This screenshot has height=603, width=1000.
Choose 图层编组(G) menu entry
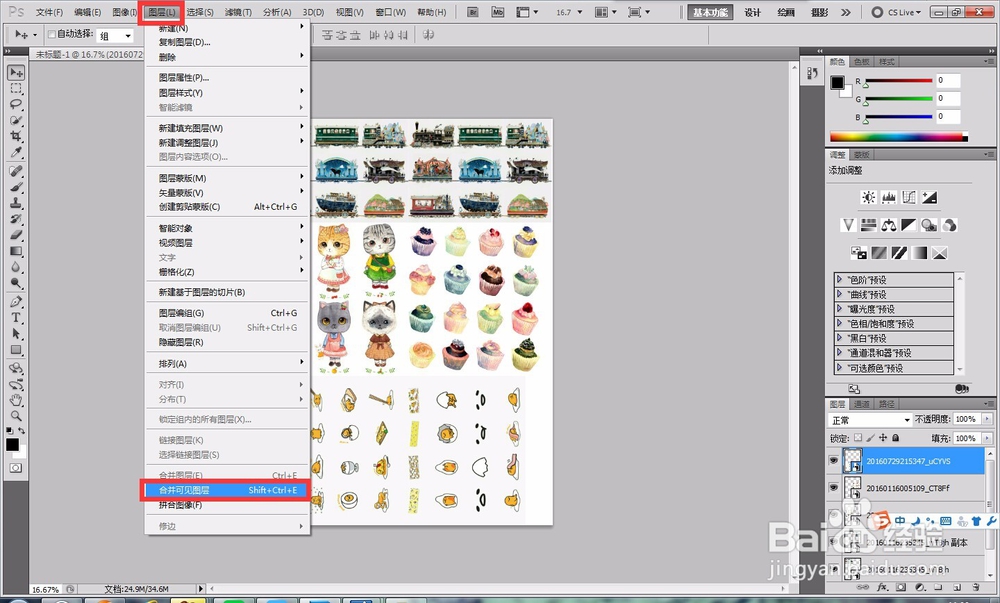point(227,313)
